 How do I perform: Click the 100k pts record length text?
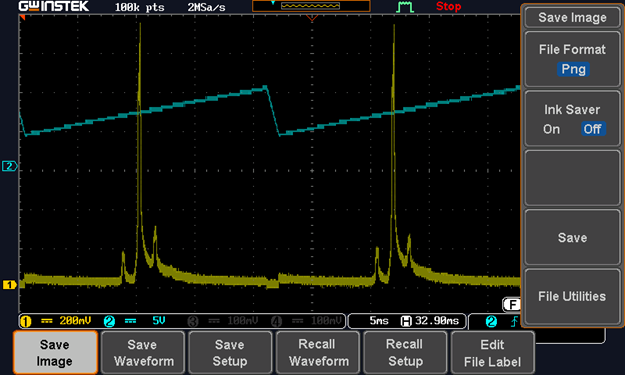[140, 7]
